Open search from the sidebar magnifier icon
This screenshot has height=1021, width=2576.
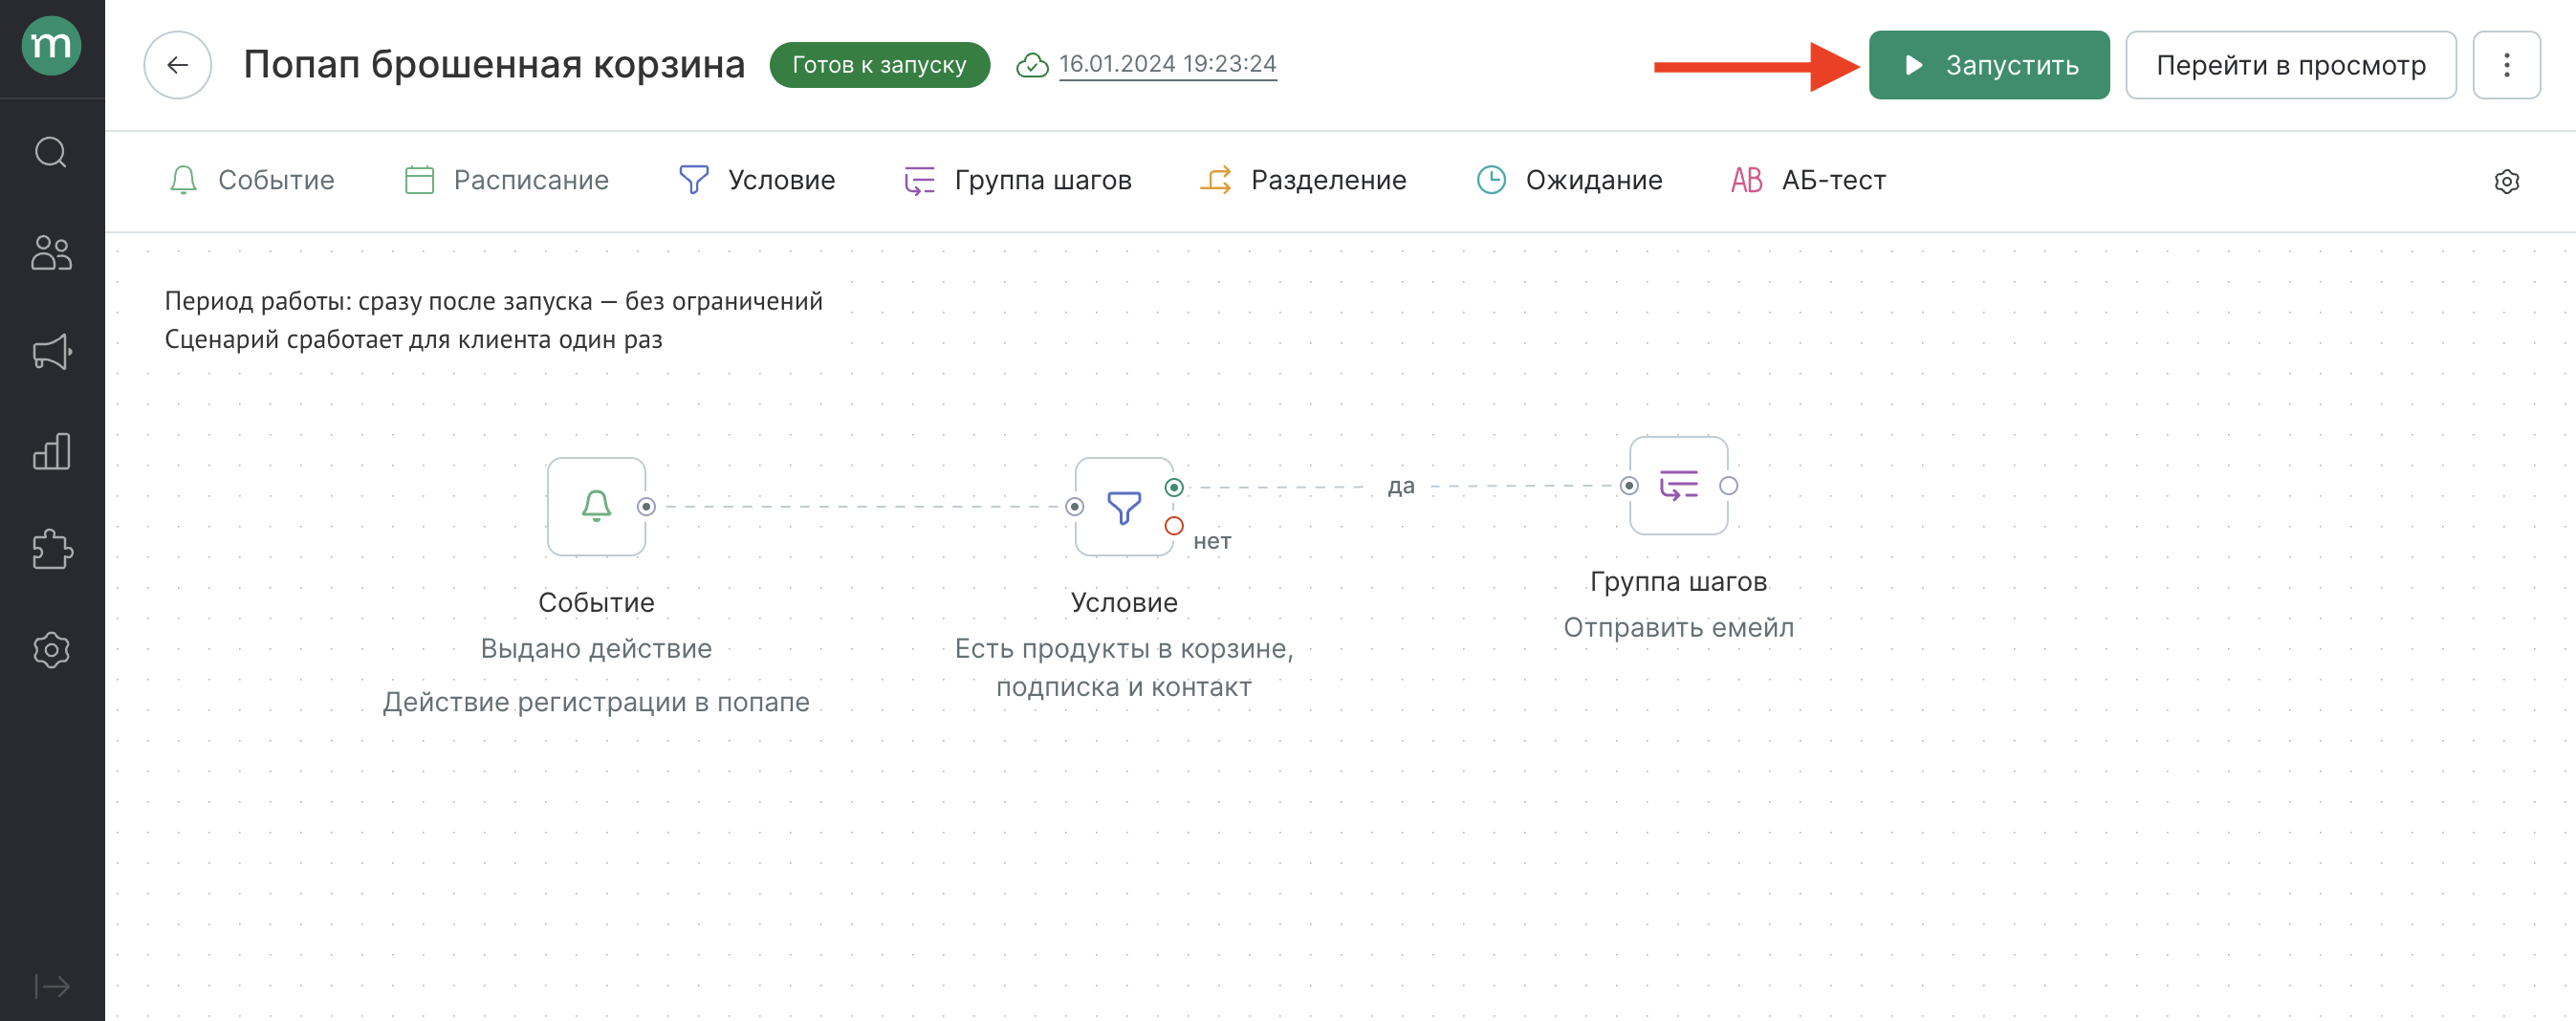[x=51, y=152]
